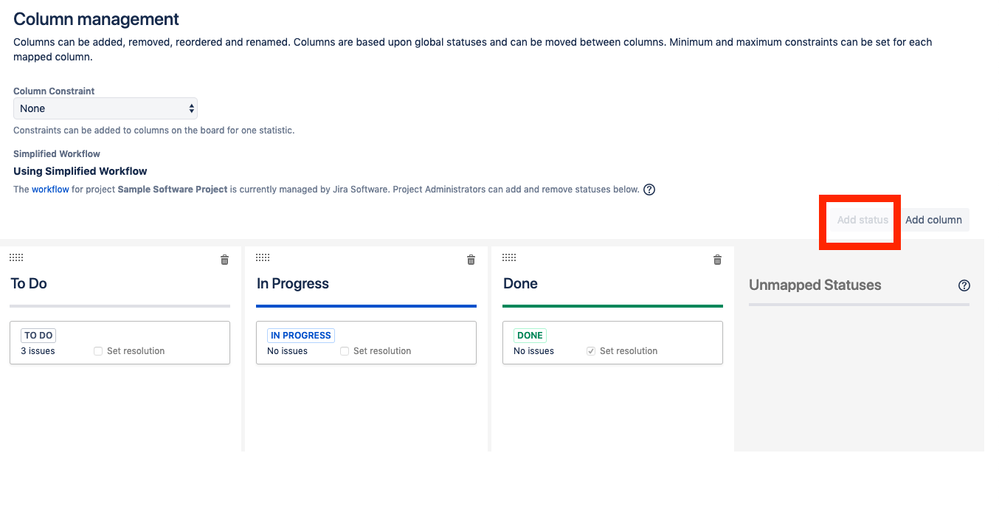Select the IN PROGRESS status lozenge
This screenshot has width=999, height=506.
point(301,335)
